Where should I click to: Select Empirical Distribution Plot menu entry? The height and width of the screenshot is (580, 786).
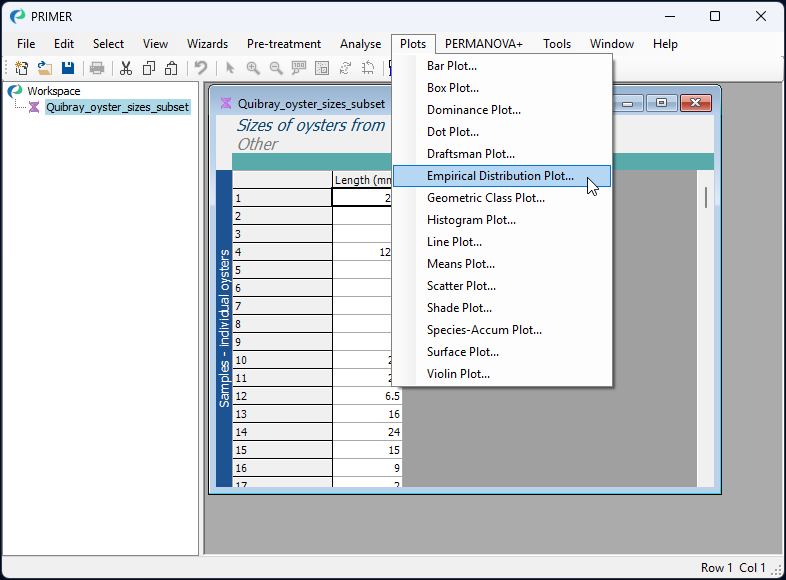click(500, 176)
